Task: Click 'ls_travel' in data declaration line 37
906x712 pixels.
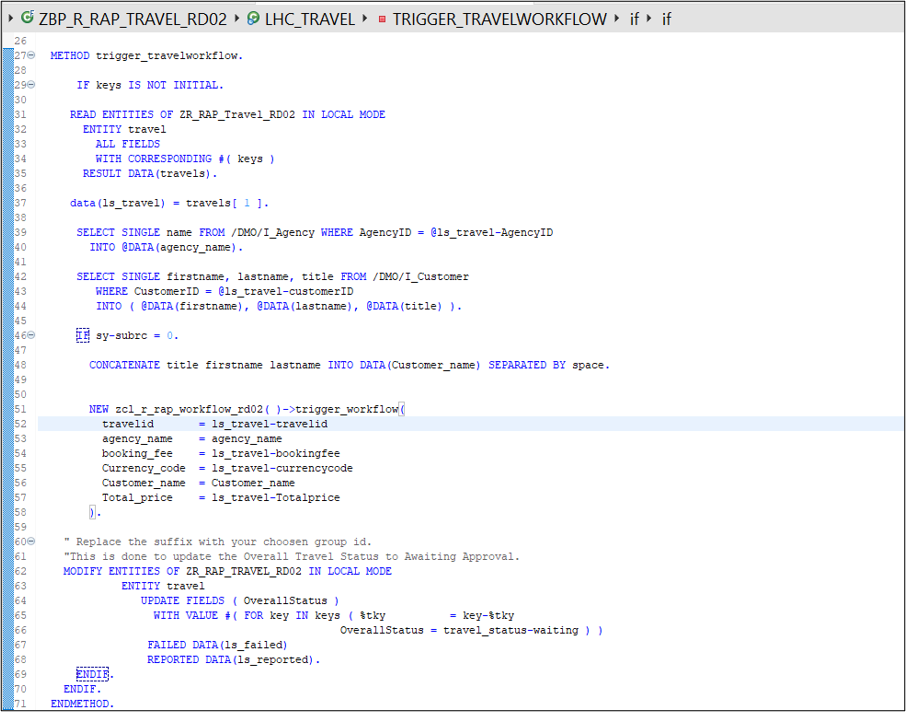Action: tap(131, 203)
